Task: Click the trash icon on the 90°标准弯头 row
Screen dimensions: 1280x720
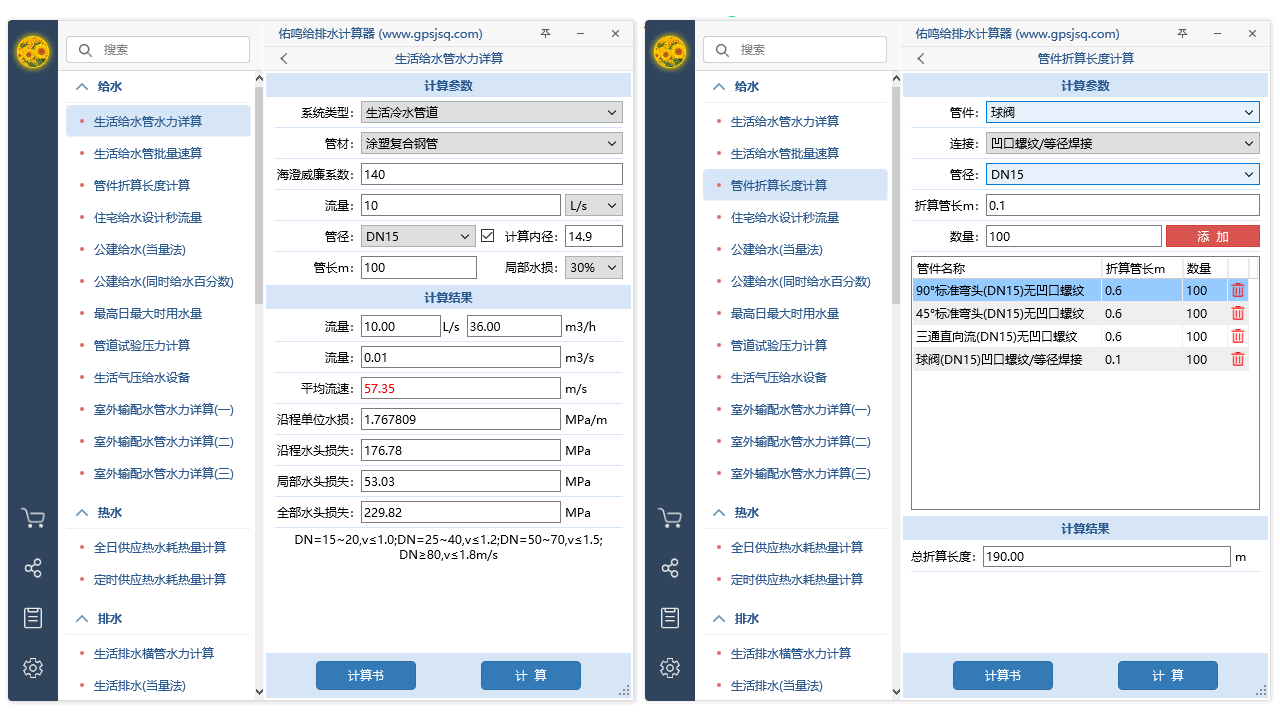Action: tap(1238, 289)
